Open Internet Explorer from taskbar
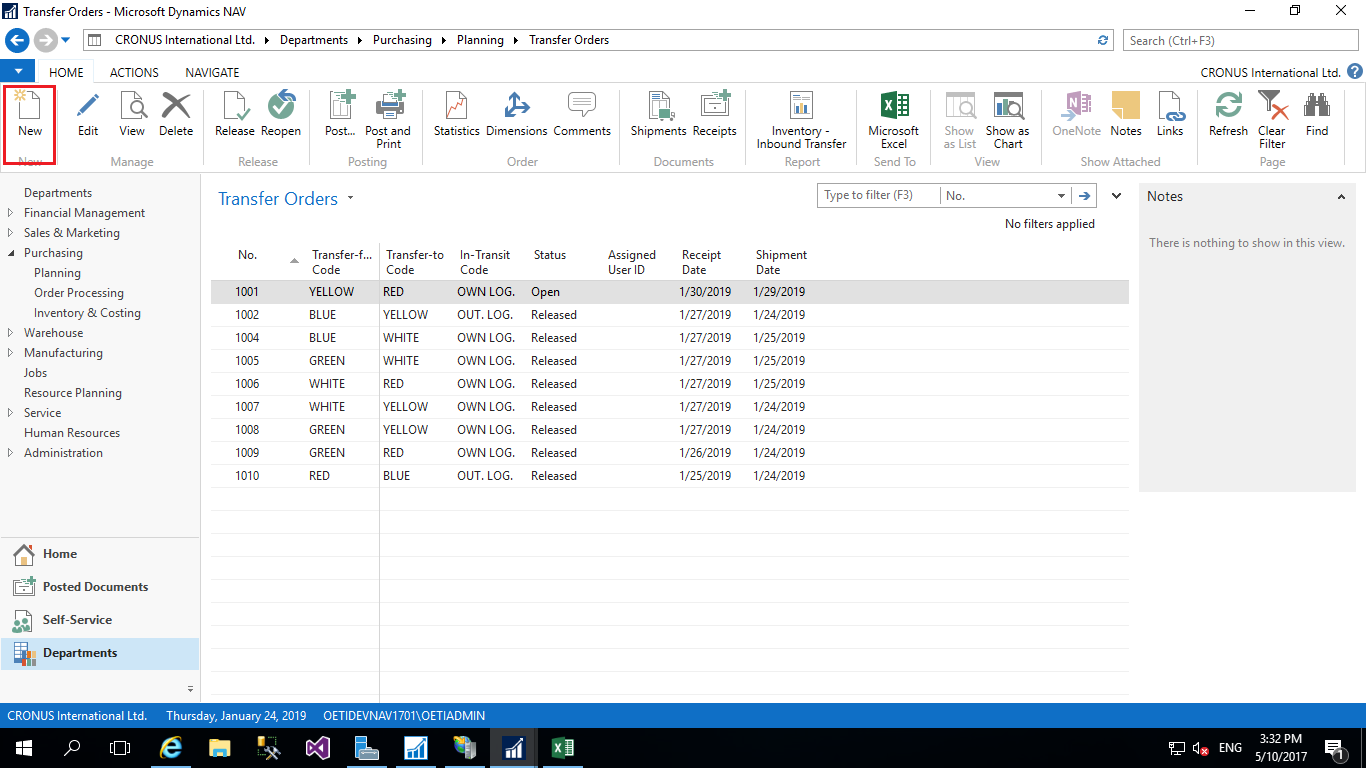Screen dimensions: 1366x768 point(172,748)
